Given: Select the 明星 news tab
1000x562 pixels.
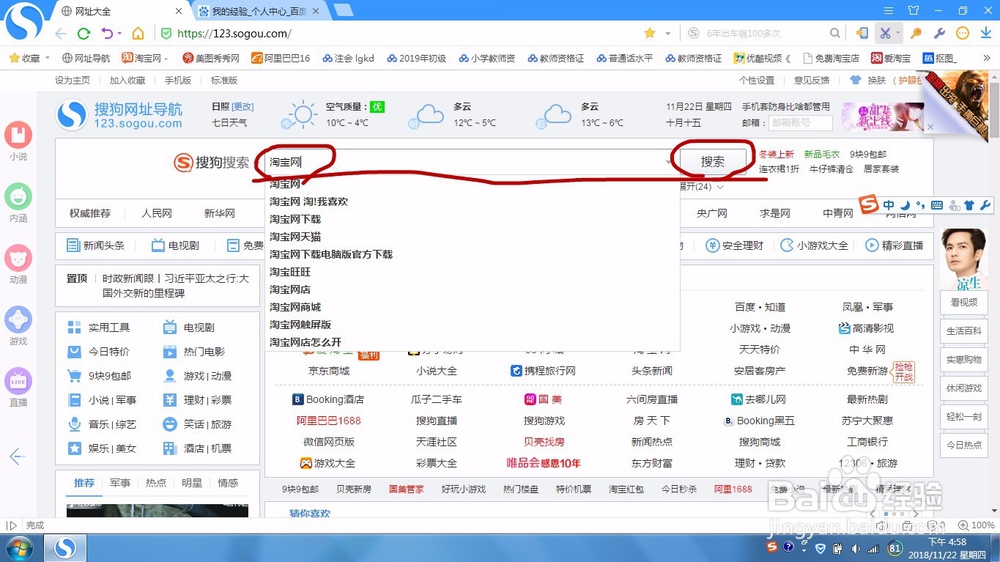Looking at the screenshot, I should coord(191,483).
